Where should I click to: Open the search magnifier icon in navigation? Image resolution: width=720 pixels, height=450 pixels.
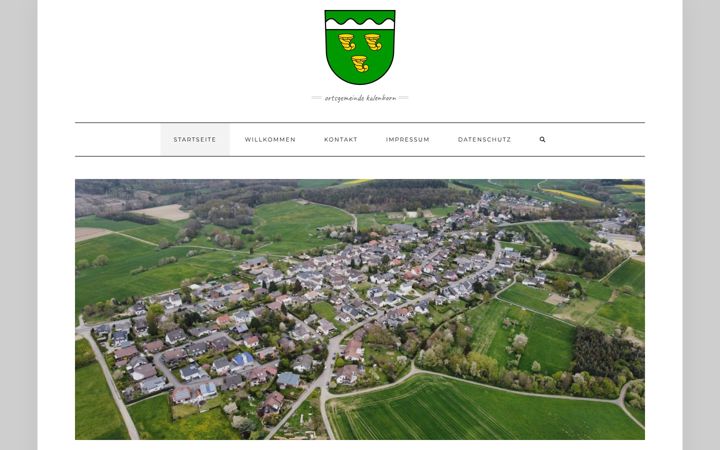542,140
